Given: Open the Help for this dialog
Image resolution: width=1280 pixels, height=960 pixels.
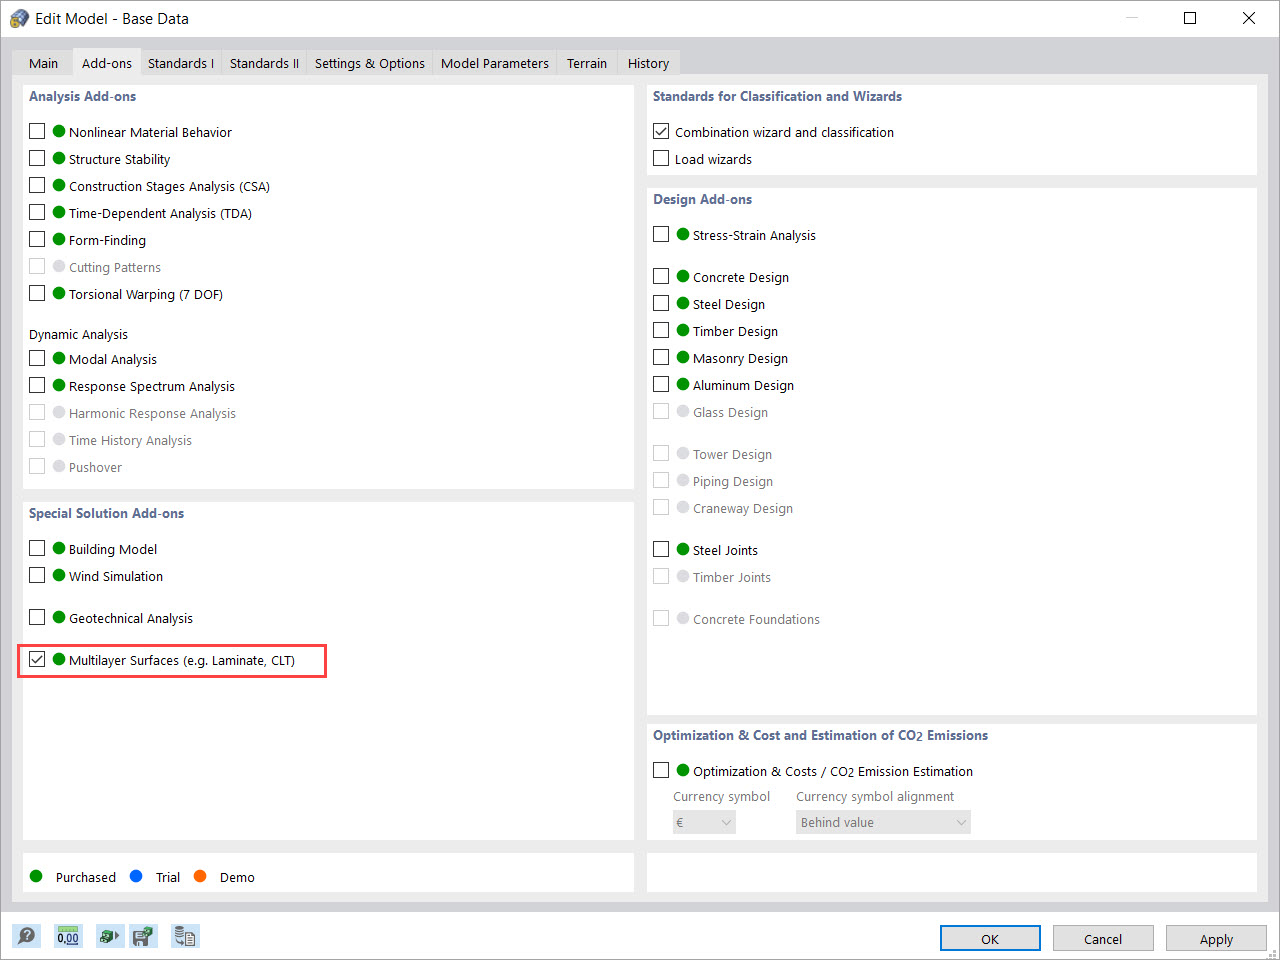Looking at the screenshot, I should pyautogui.click(x=27, y=936).
